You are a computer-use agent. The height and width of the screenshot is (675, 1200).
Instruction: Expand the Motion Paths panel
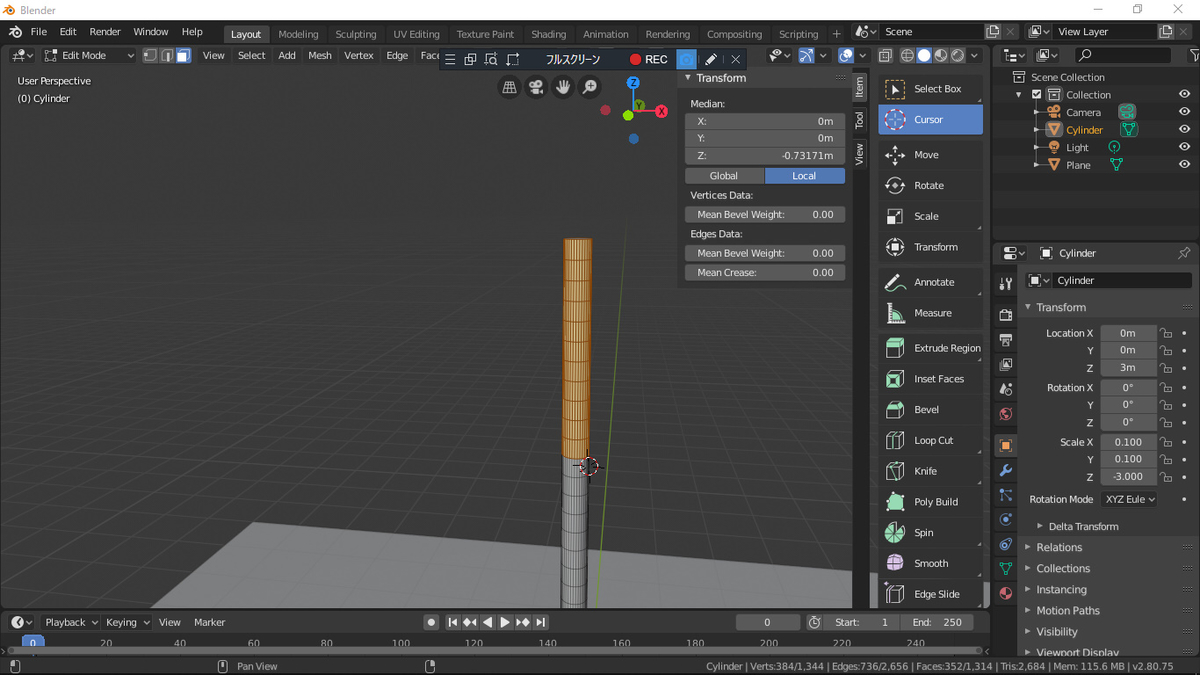click(1067, 611)
